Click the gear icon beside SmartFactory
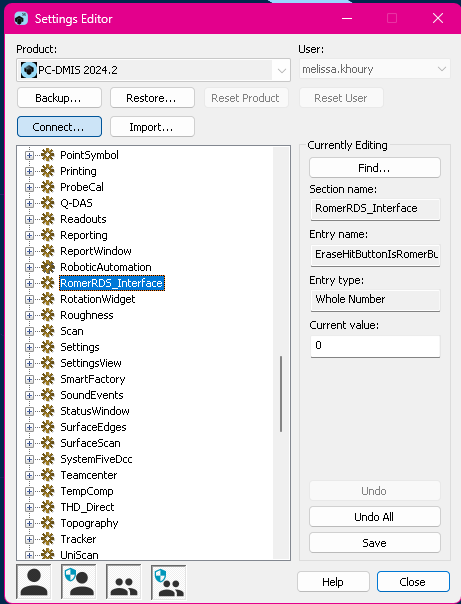The width and height of the screenshot is (461, 604). (48, 379)
